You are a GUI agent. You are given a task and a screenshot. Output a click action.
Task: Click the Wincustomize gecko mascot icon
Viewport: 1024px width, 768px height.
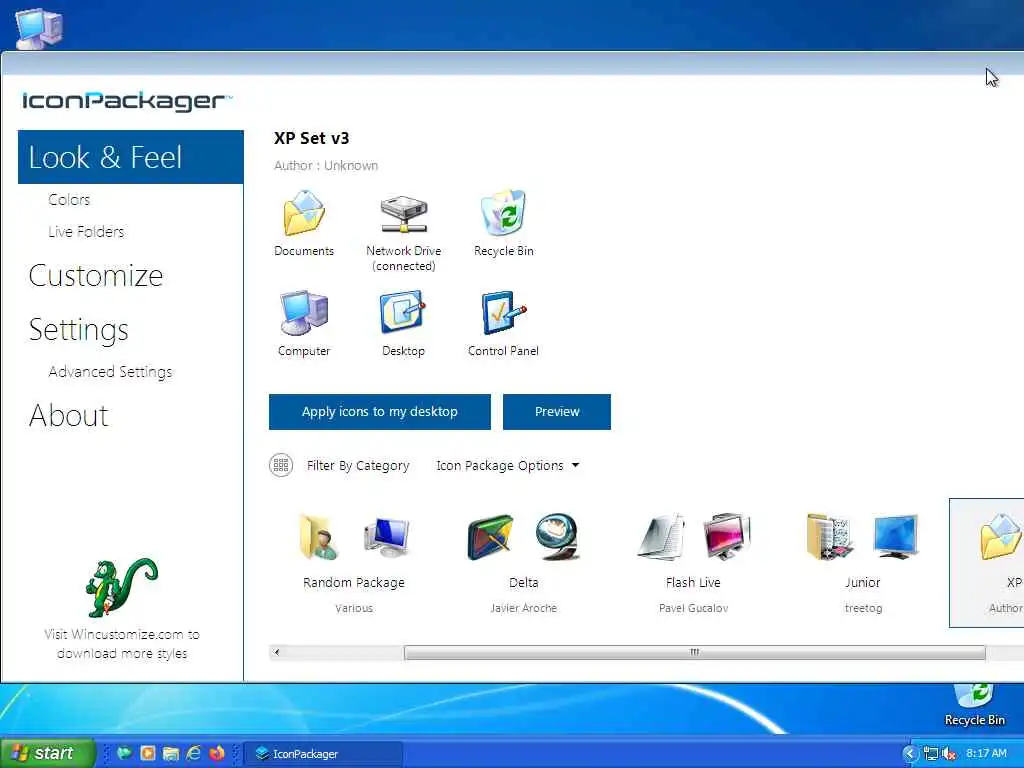pos(122,588)
